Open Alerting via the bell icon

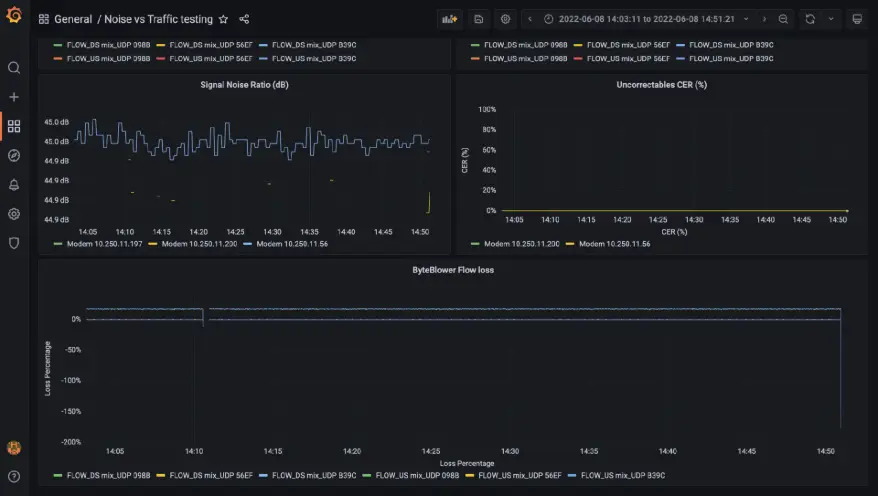pyautogui.click(x=14, y=185)
